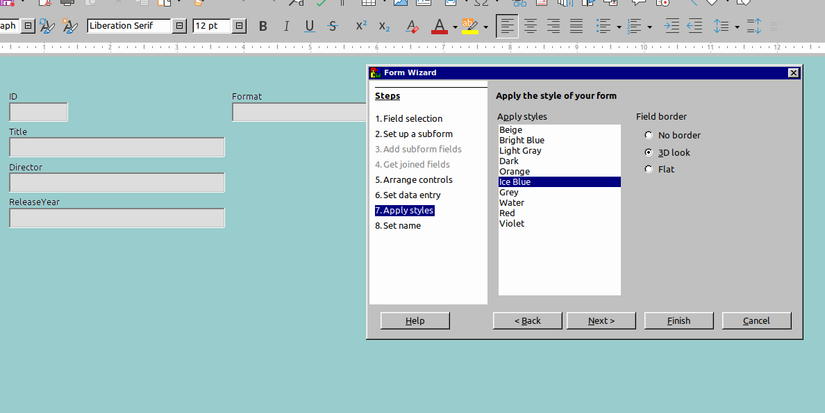The height and width of the screenshot is (413, 825).
Task: Toggle bold formatting
Action: pyautogui.click(x=263, y=26)
